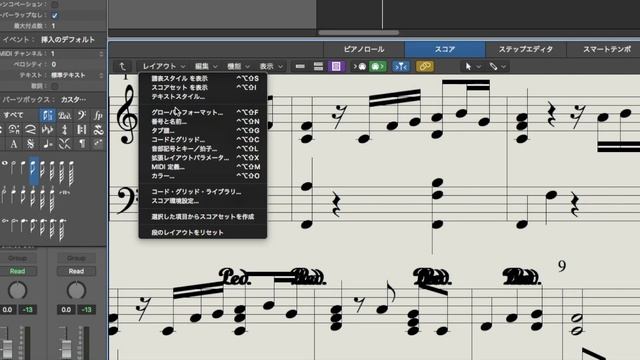Viewport: 640px width, 360px height.
Task: Toggle the シンコペーション checkbox
Action: [54, 4]
